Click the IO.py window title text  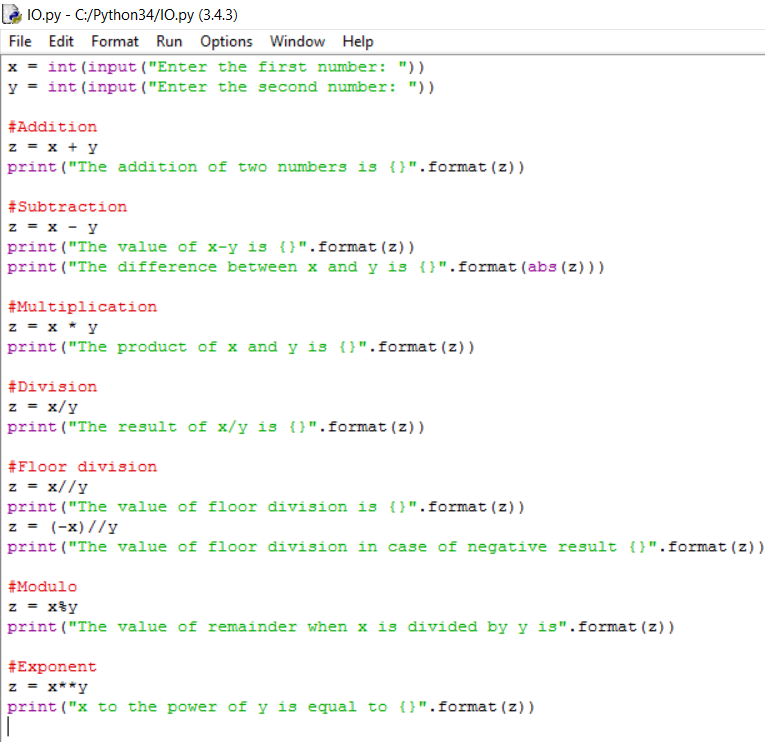coord(132,15)
